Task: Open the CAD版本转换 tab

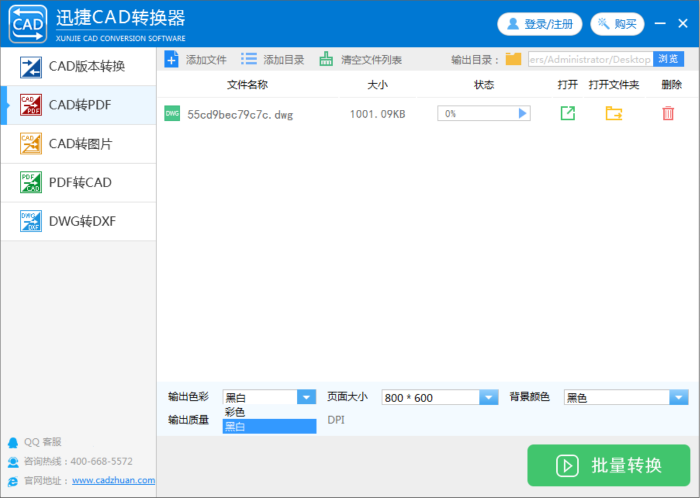Action: click(x=79, y=66)
